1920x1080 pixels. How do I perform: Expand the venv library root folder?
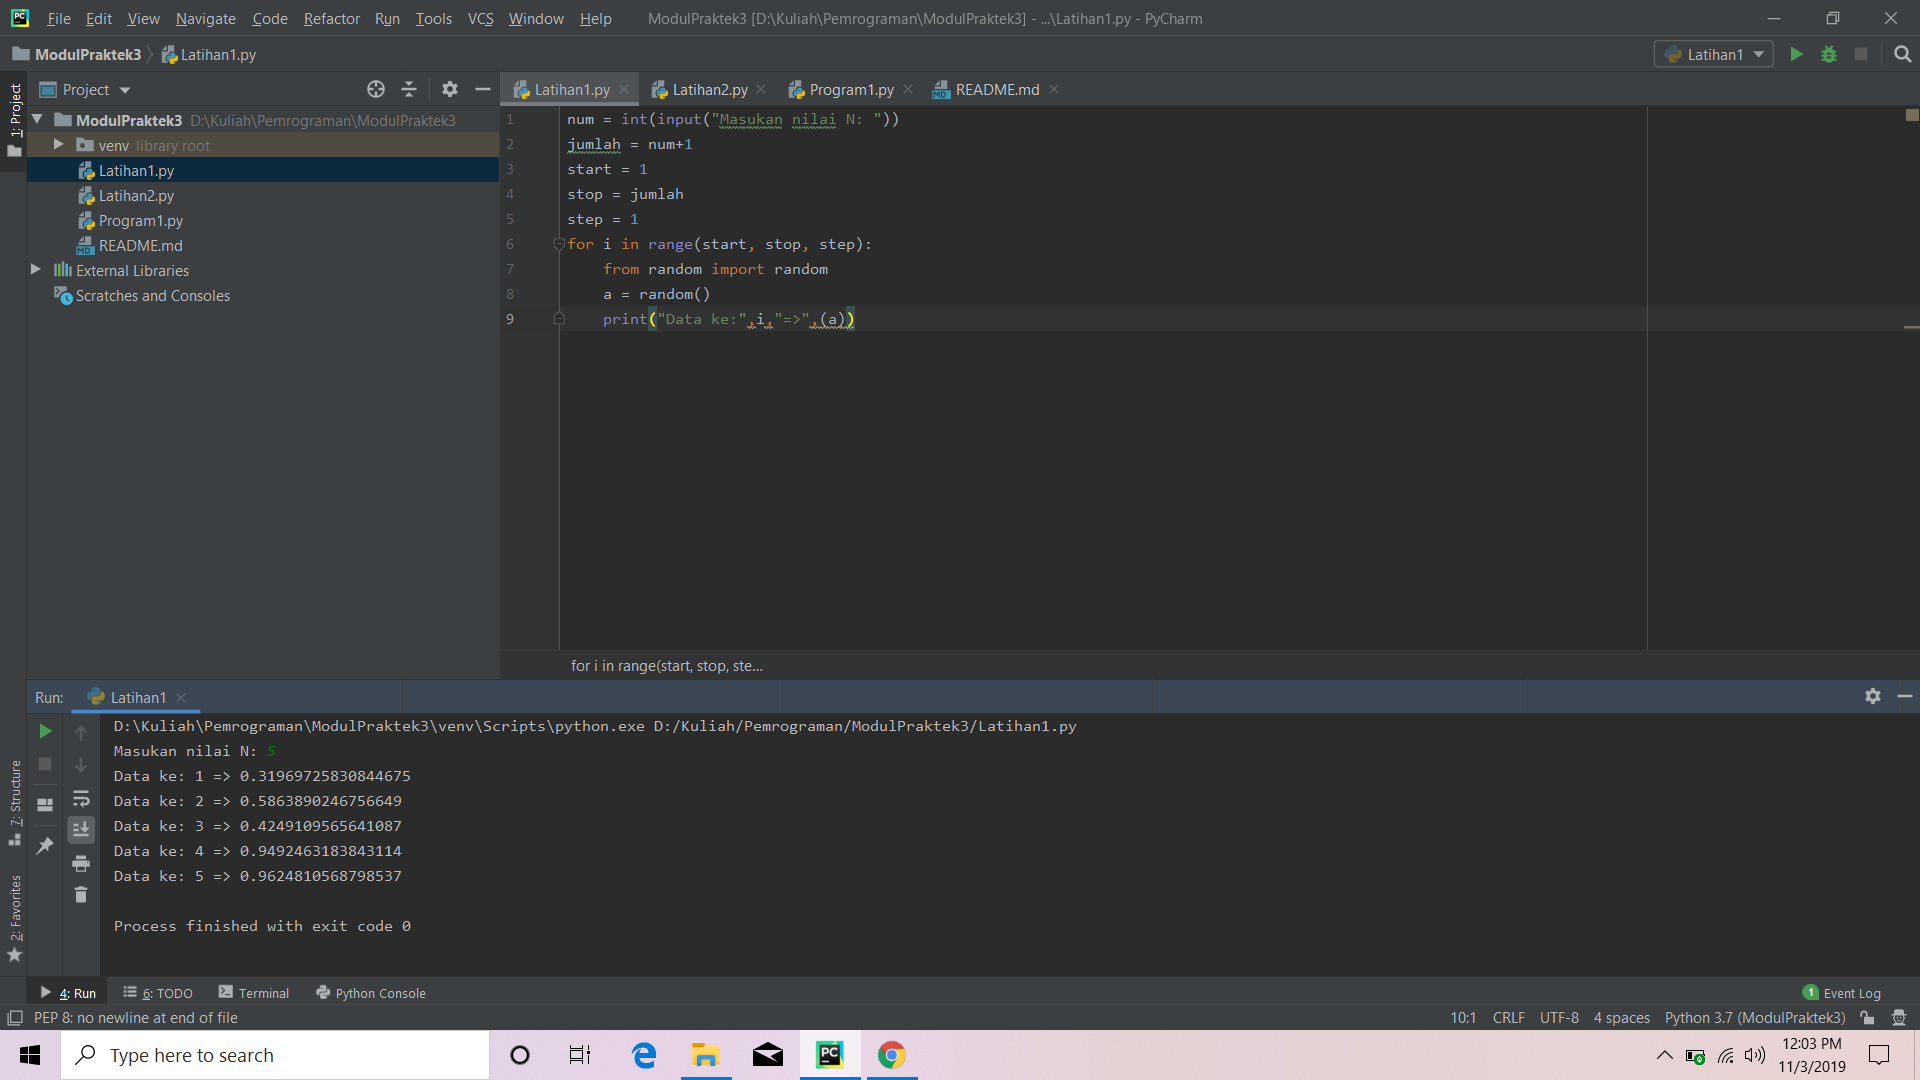click(59, 144)
